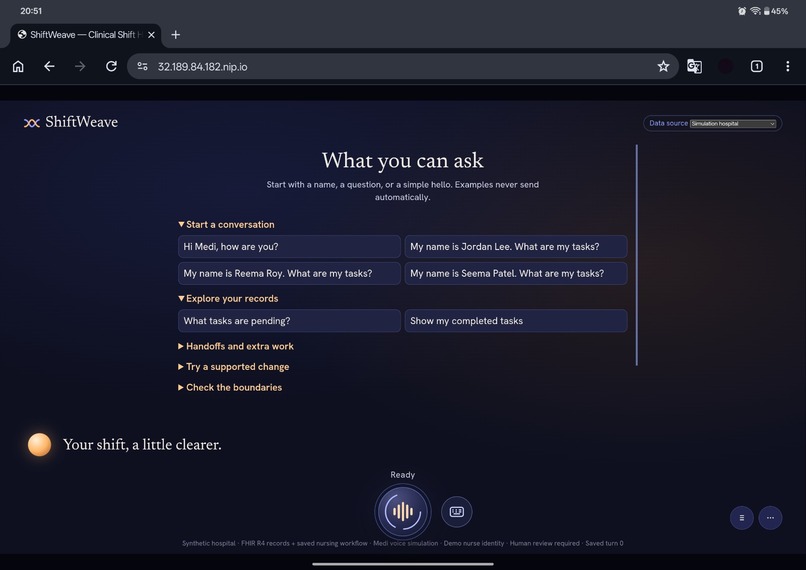Tap the microphone voice button
806x570 pixels.
402,512
